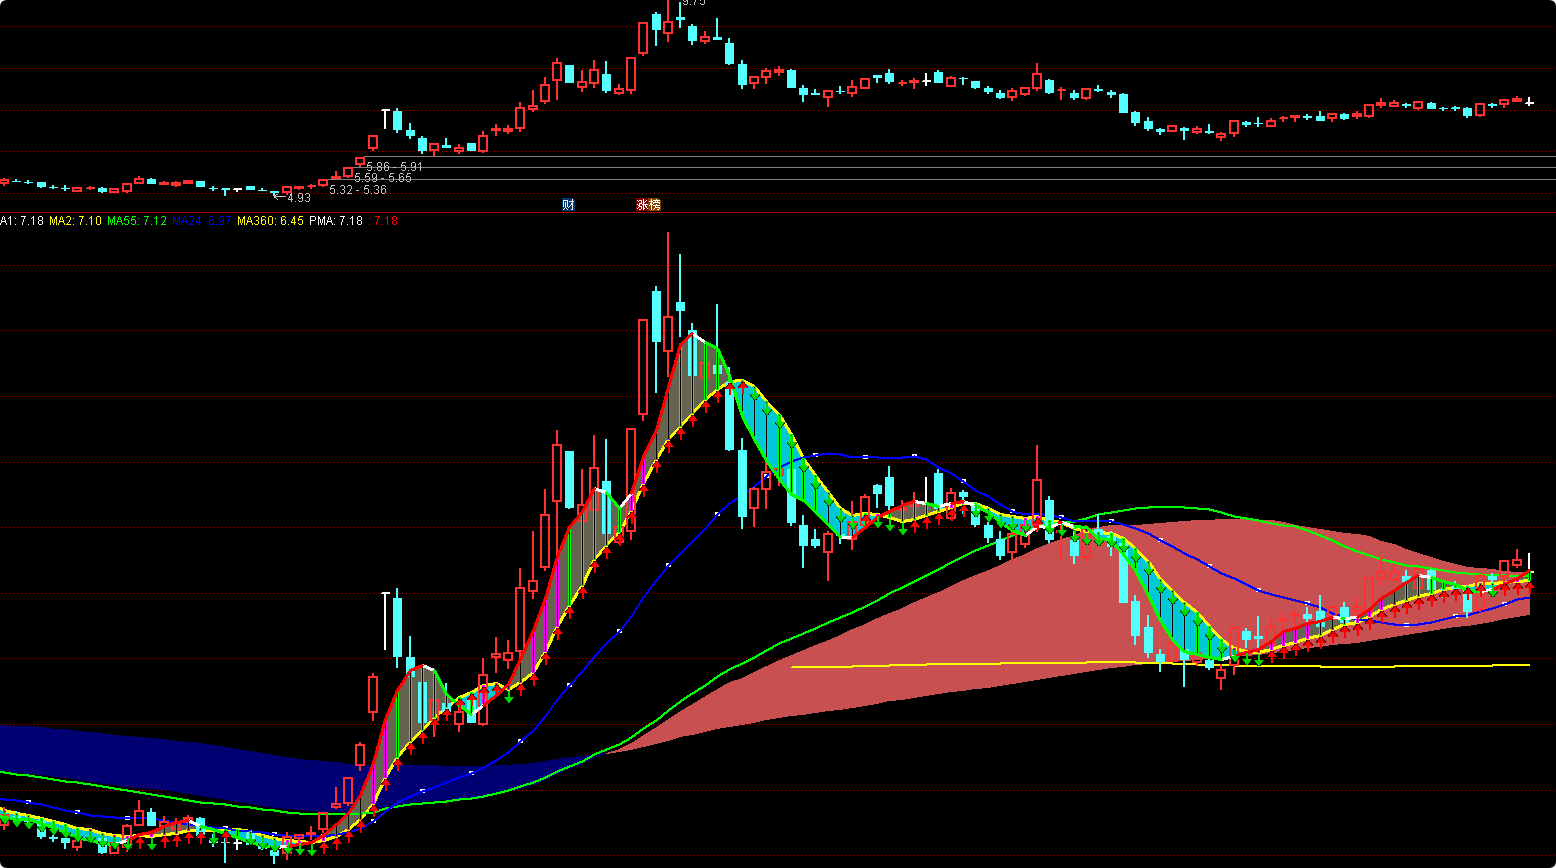Select the A1: 7.18 indicator label

pyautogui.click(x=22, y=221)
